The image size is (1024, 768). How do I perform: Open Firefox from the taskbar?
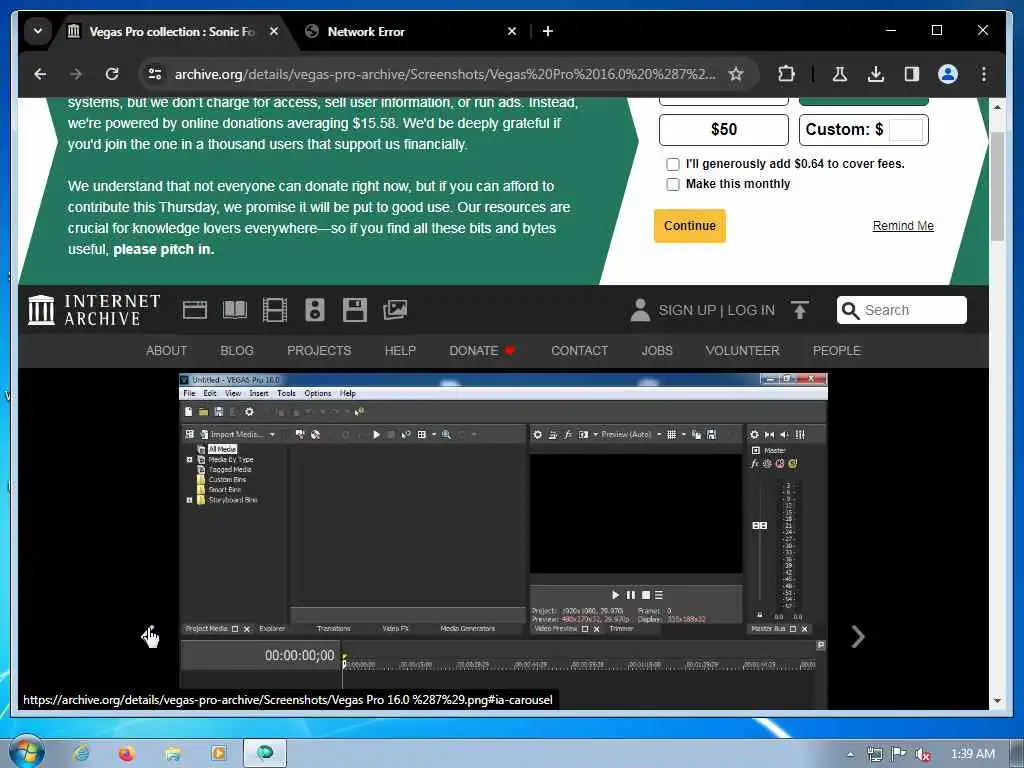(127, 754)
